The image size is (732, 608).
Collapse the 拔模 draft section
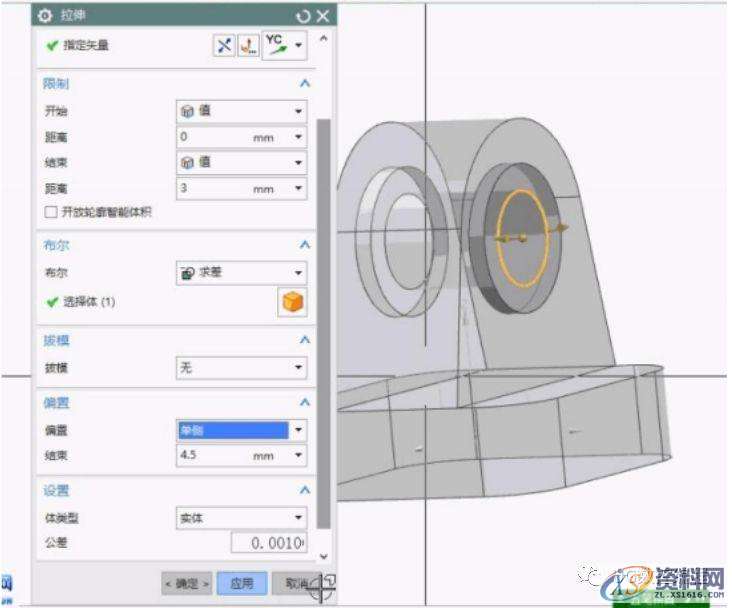[305, 340]
